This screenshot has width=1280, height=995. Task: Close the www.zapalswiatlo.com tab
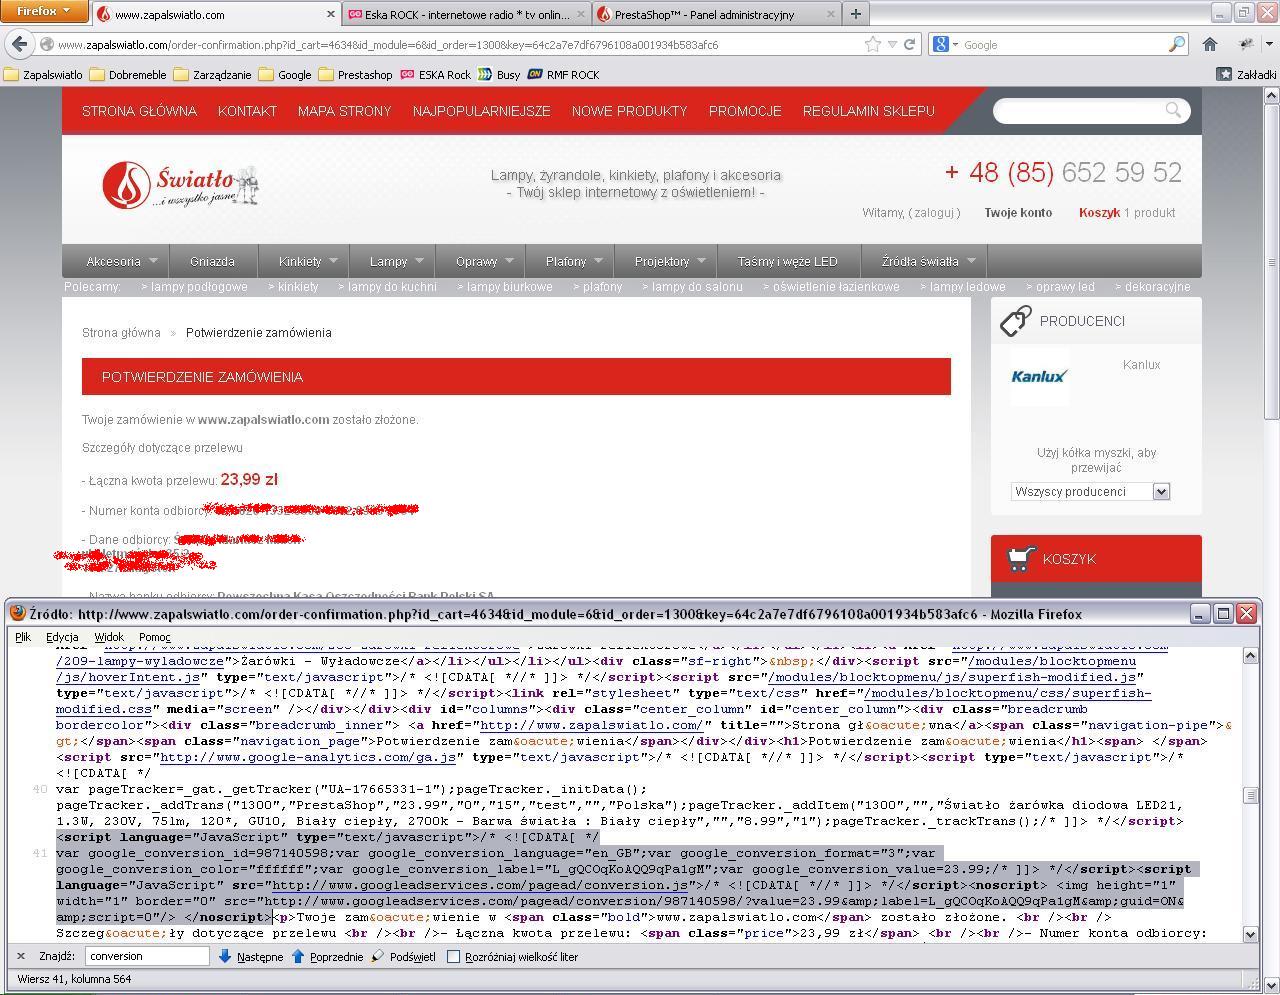click(x=331, y=14)
